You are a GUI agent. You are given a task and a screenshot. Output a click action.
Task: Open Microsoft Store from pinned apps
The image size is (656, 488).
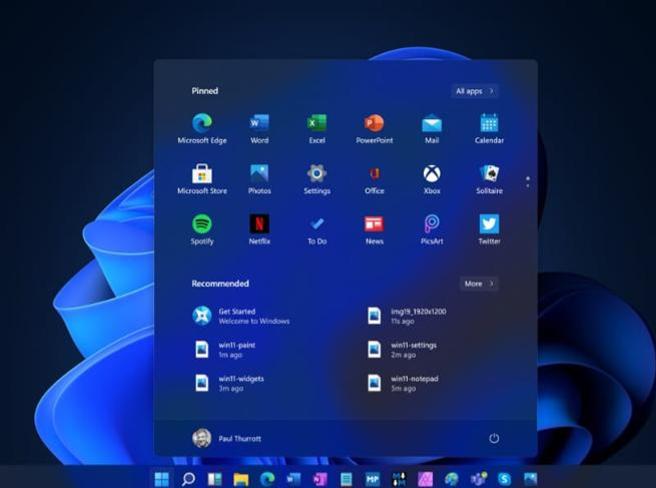202,174
